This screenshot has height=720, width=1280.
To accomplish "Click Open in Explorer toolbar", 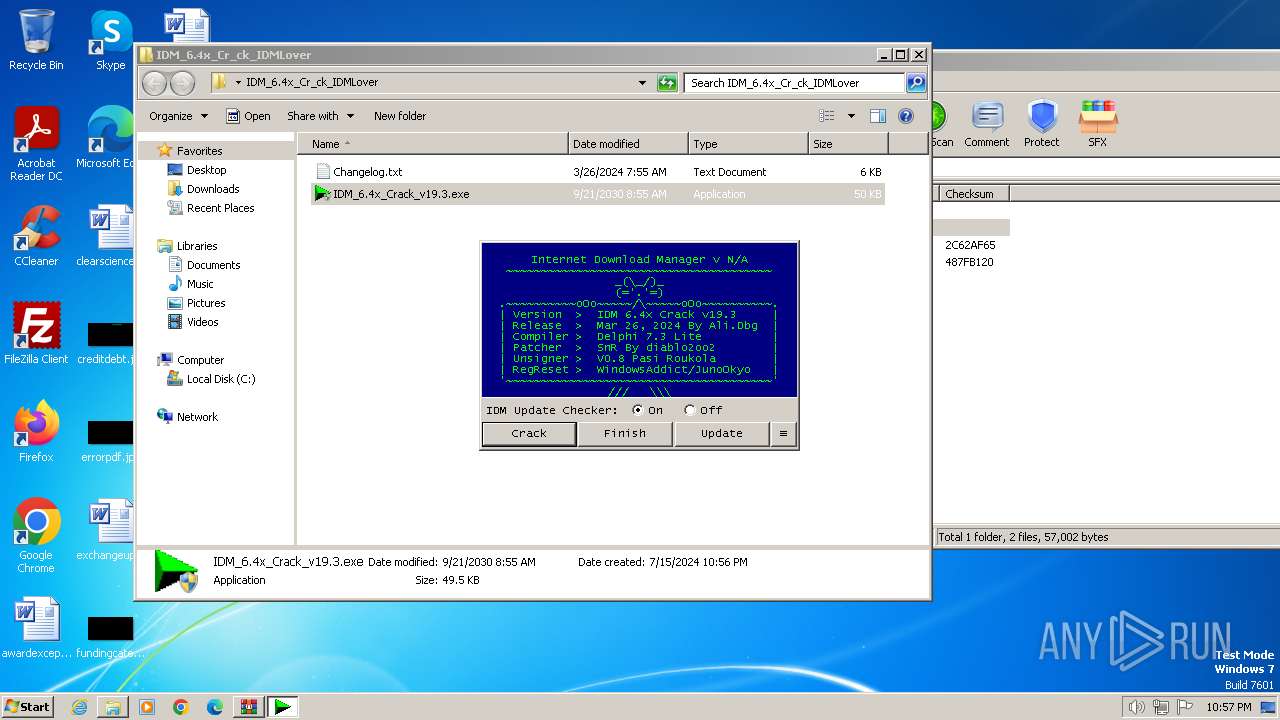I will pyautogui.click(x=248, y=116).
